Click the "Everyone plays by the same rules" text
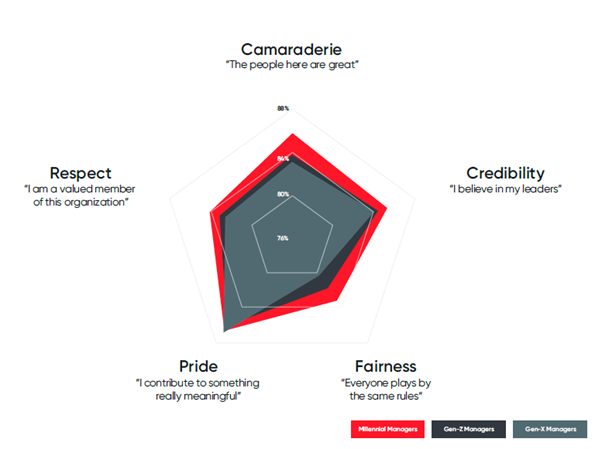Screen dimensions: 602x449 [x=386, y=389]
